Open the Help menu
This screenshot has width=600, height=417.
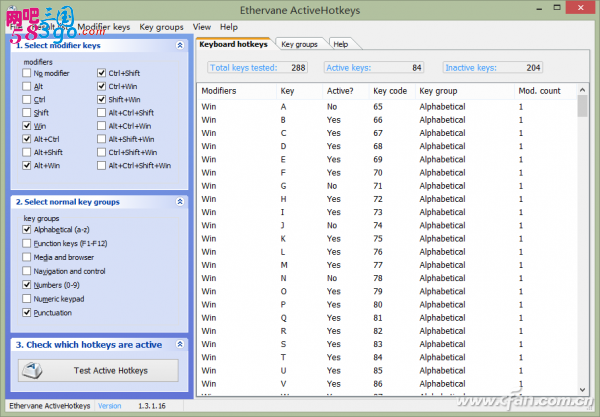tap(229, 27)
